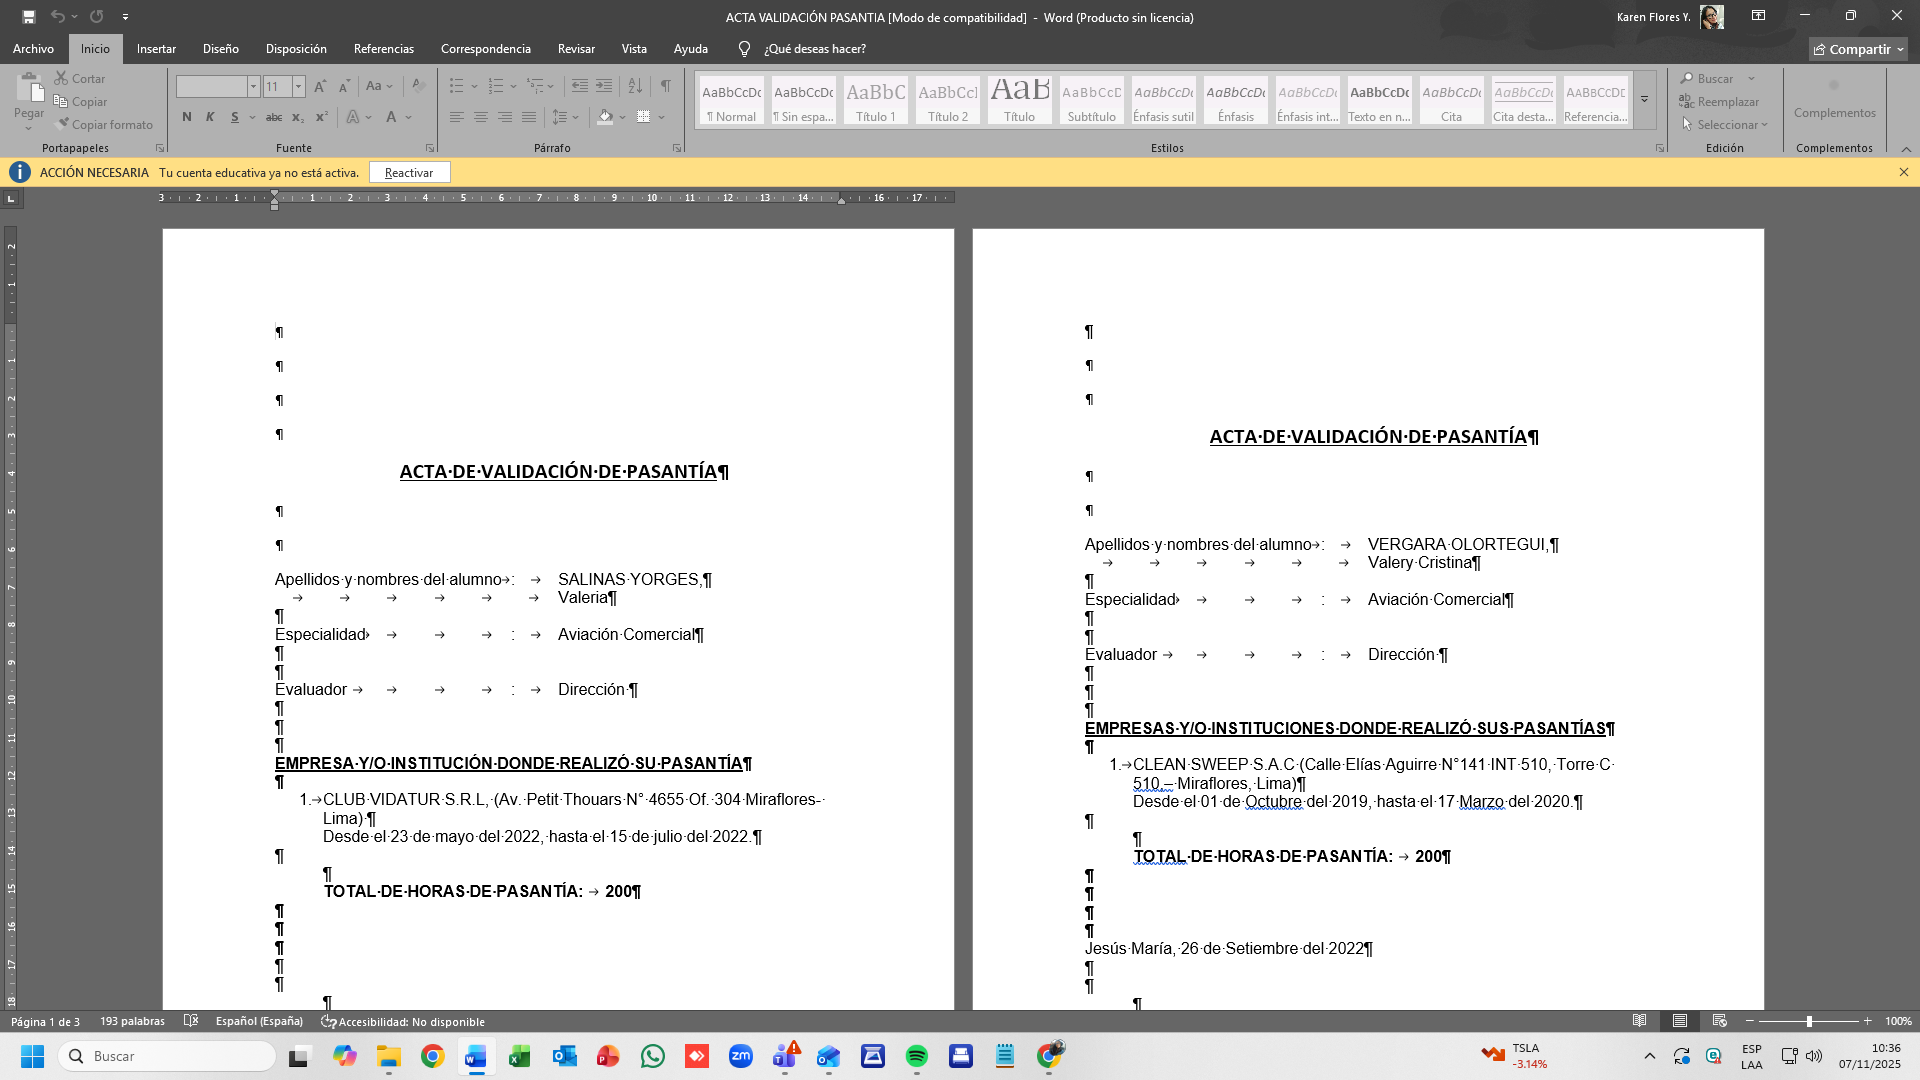Image resolution: width=1920 pixels, height=1080 pixels.
Task: Toggle the show paragraph marks button
Action: point(665,86)
